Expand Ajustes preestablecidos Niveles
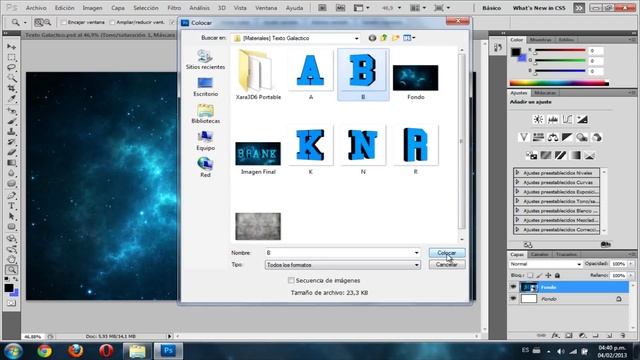Viewport: 640px width, 360px height. tap(518, 173)
